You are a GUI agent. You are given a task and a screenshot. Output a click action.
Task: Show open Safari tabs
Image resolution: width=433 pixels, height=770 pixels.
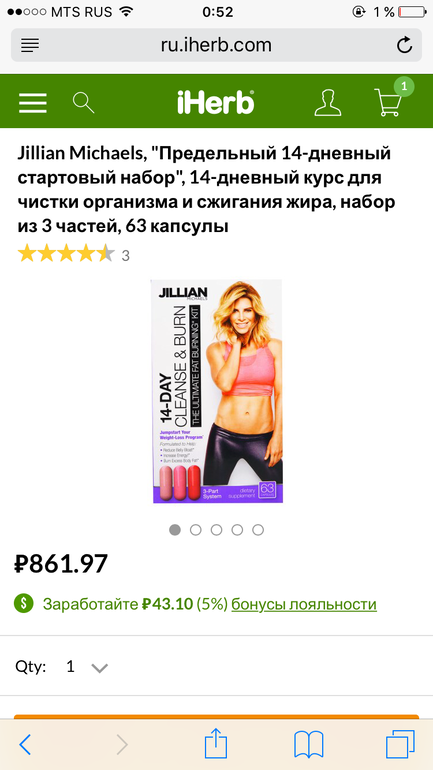click(x=400, y=744)
